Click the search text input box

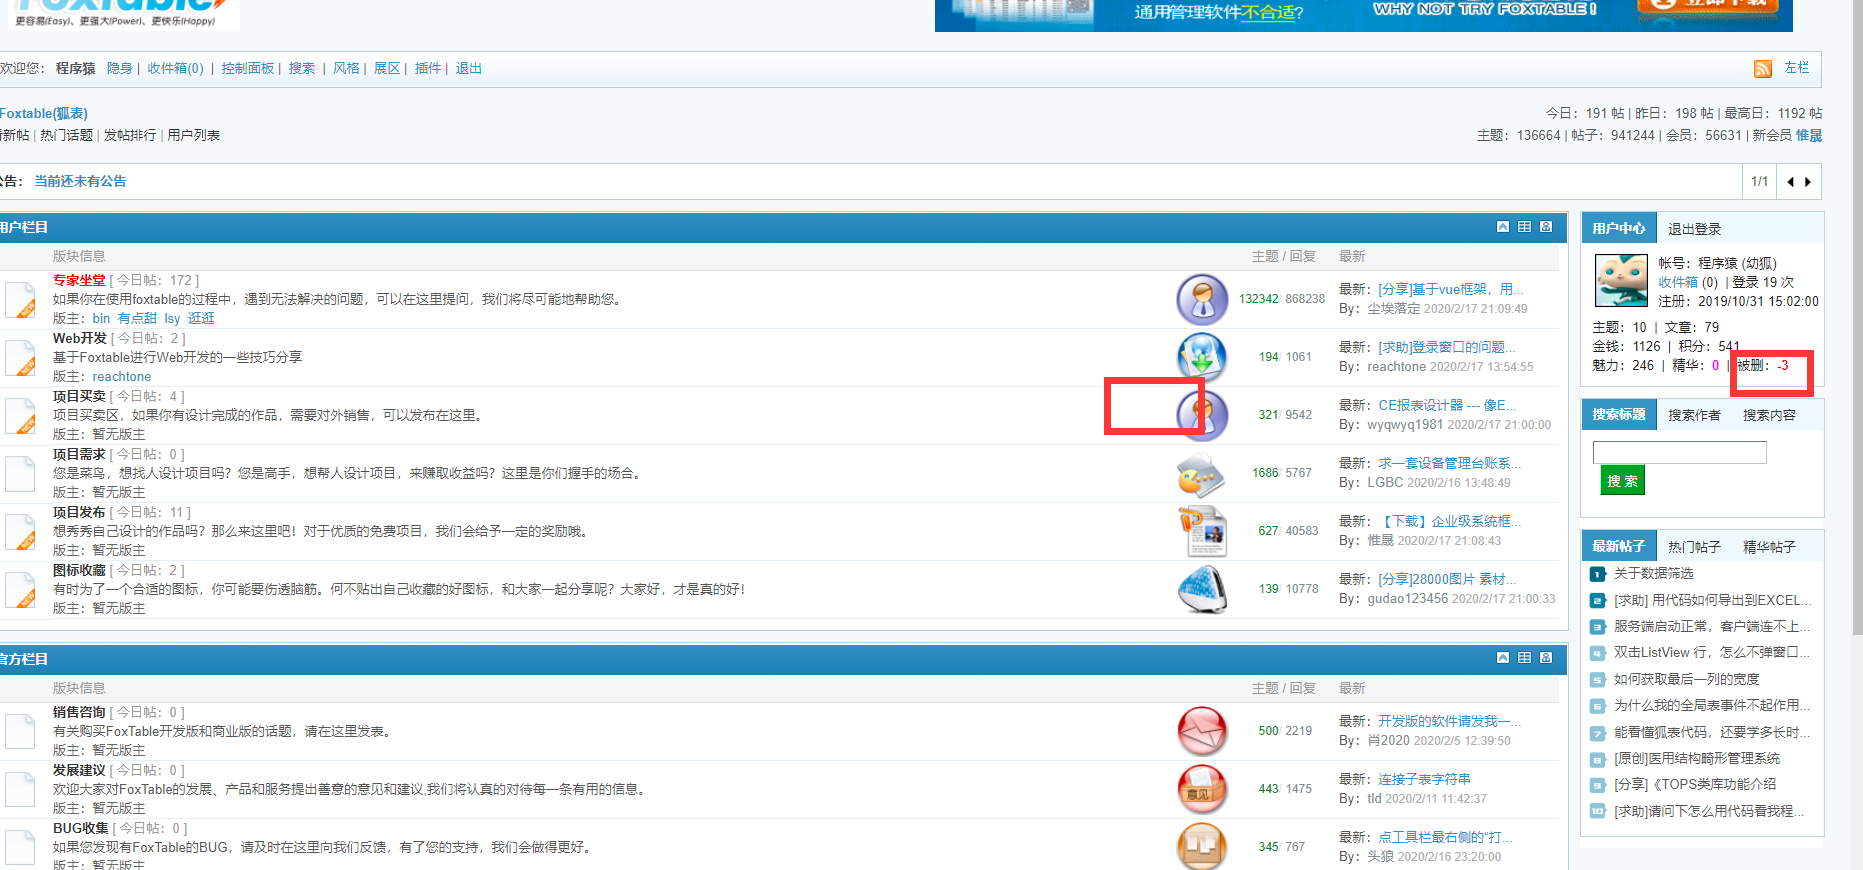[x=1679, y=452]
